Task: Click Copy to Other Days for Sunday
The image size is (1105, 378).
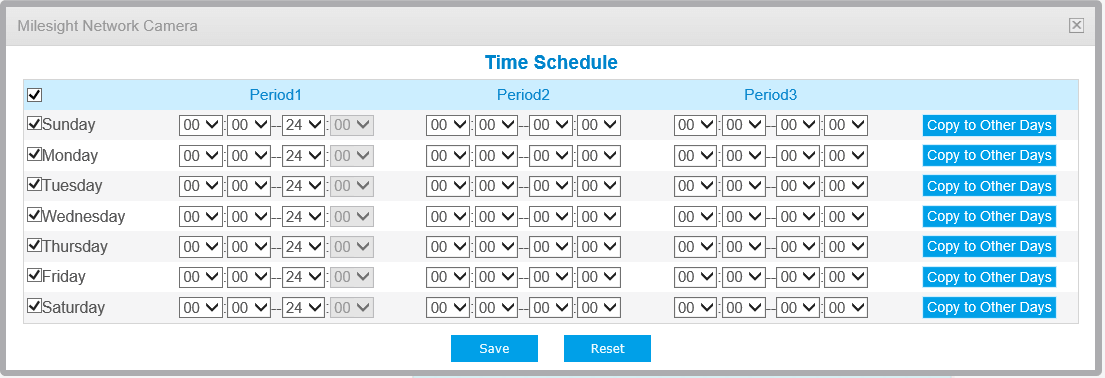Action: pyautogui.click(x=989, y=126)
